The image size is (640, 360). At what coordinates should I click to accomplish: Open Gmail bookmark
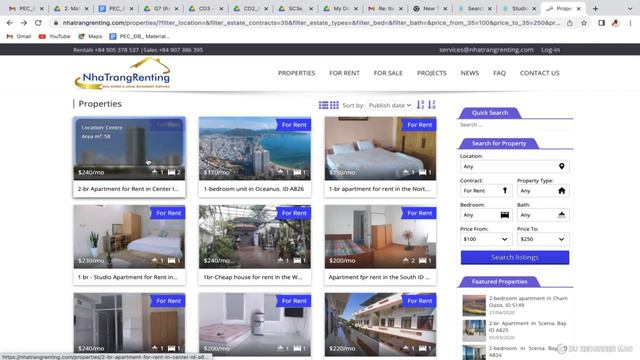point(19,36)
